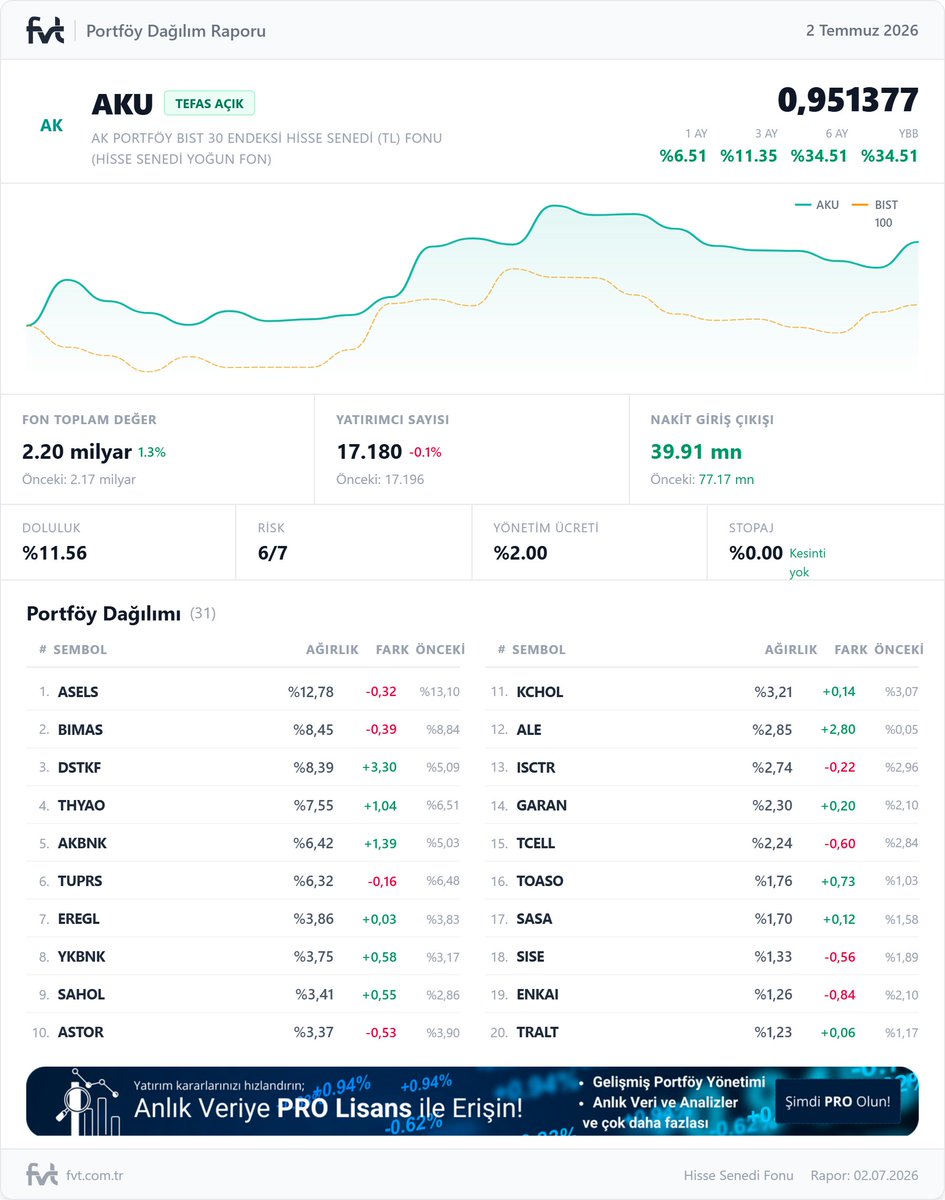Select the SISE row symbol
Image resolution: width=945 pixels, height=1200 pixels.
tap(531, 957)
